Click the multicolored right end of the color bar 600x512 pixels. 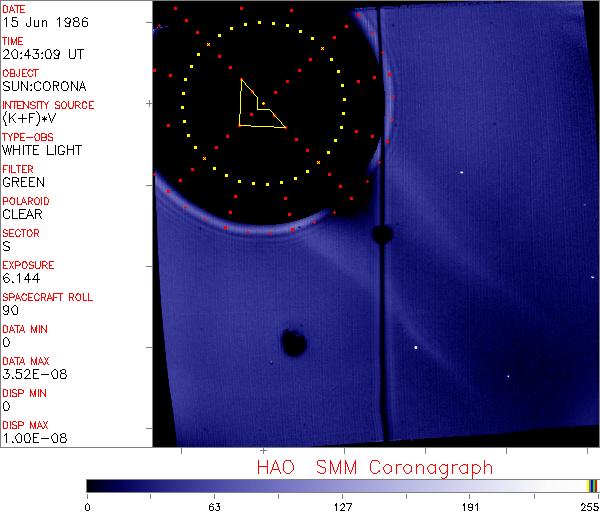point(592,485)
